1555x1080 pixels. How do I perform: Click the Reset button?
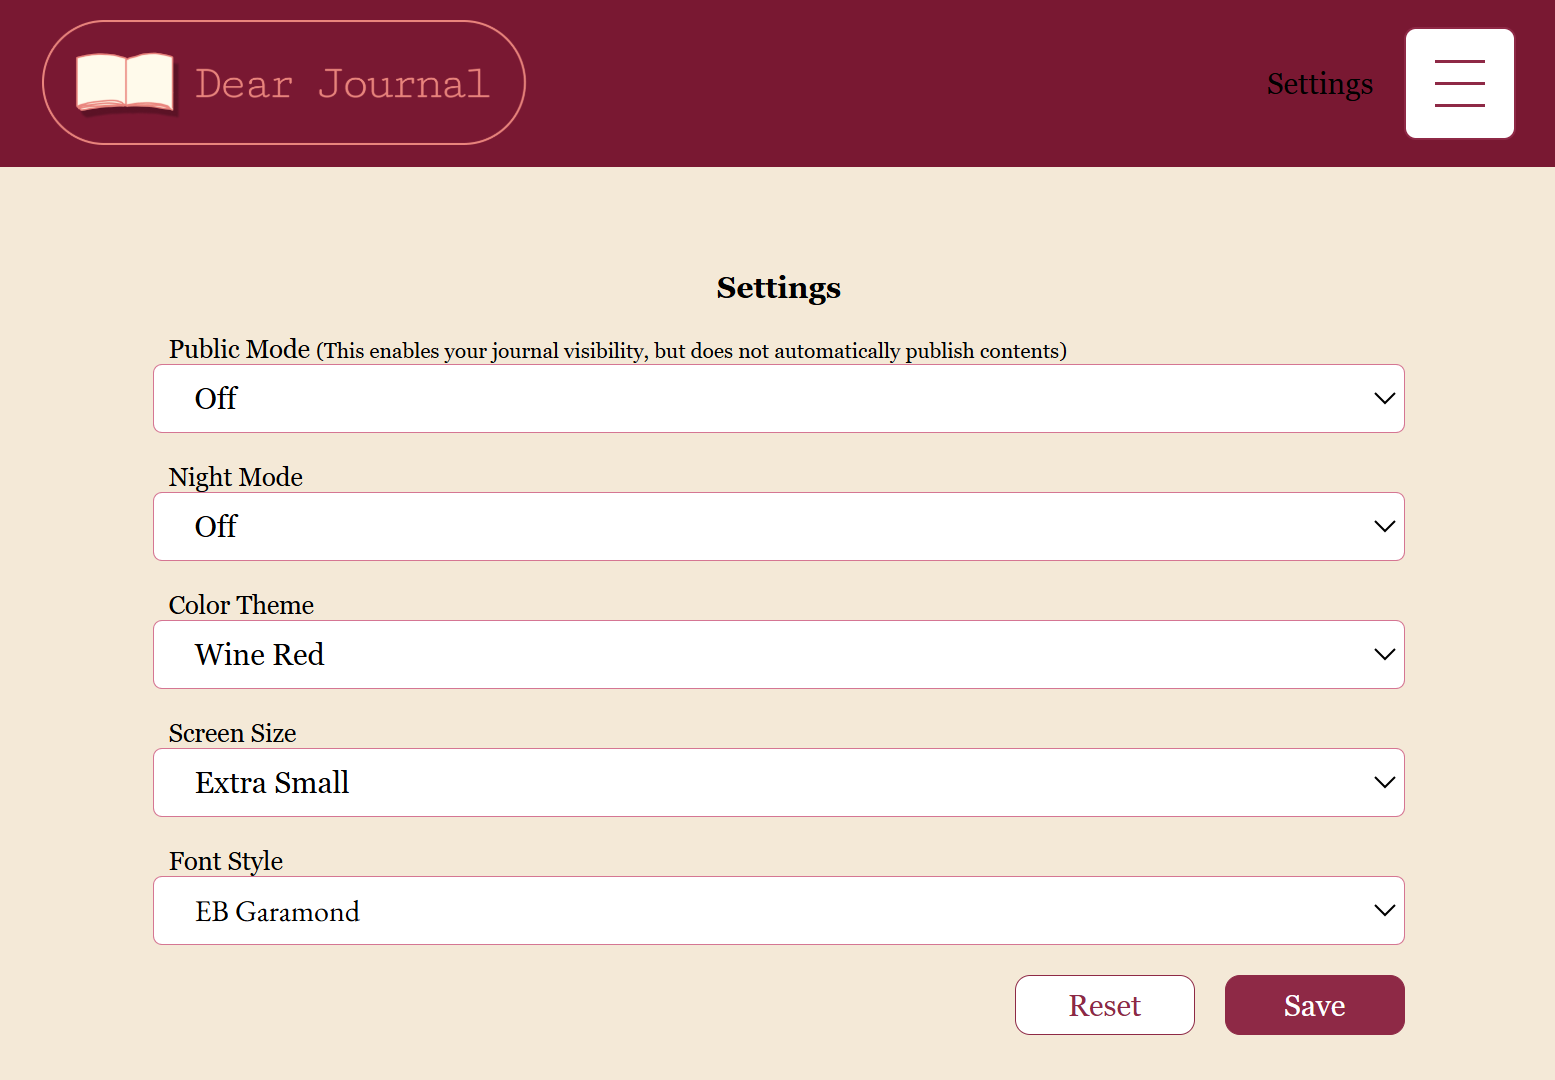click(1105, 1005)
